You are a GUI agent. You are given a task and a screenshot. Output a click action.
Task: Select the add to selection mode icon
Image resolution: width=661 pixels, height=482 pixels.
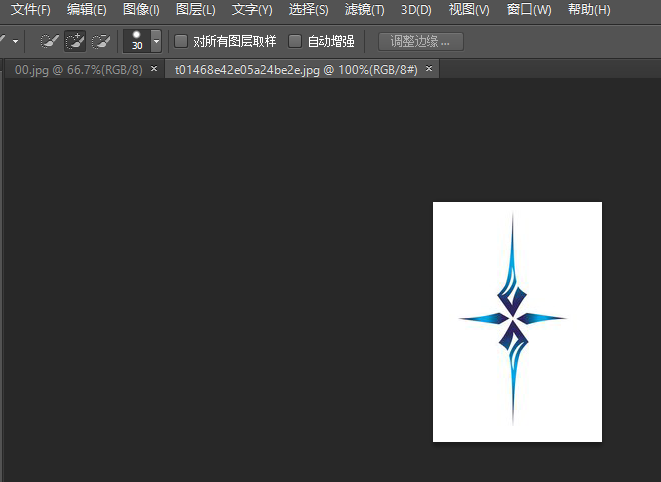(75, 41)
